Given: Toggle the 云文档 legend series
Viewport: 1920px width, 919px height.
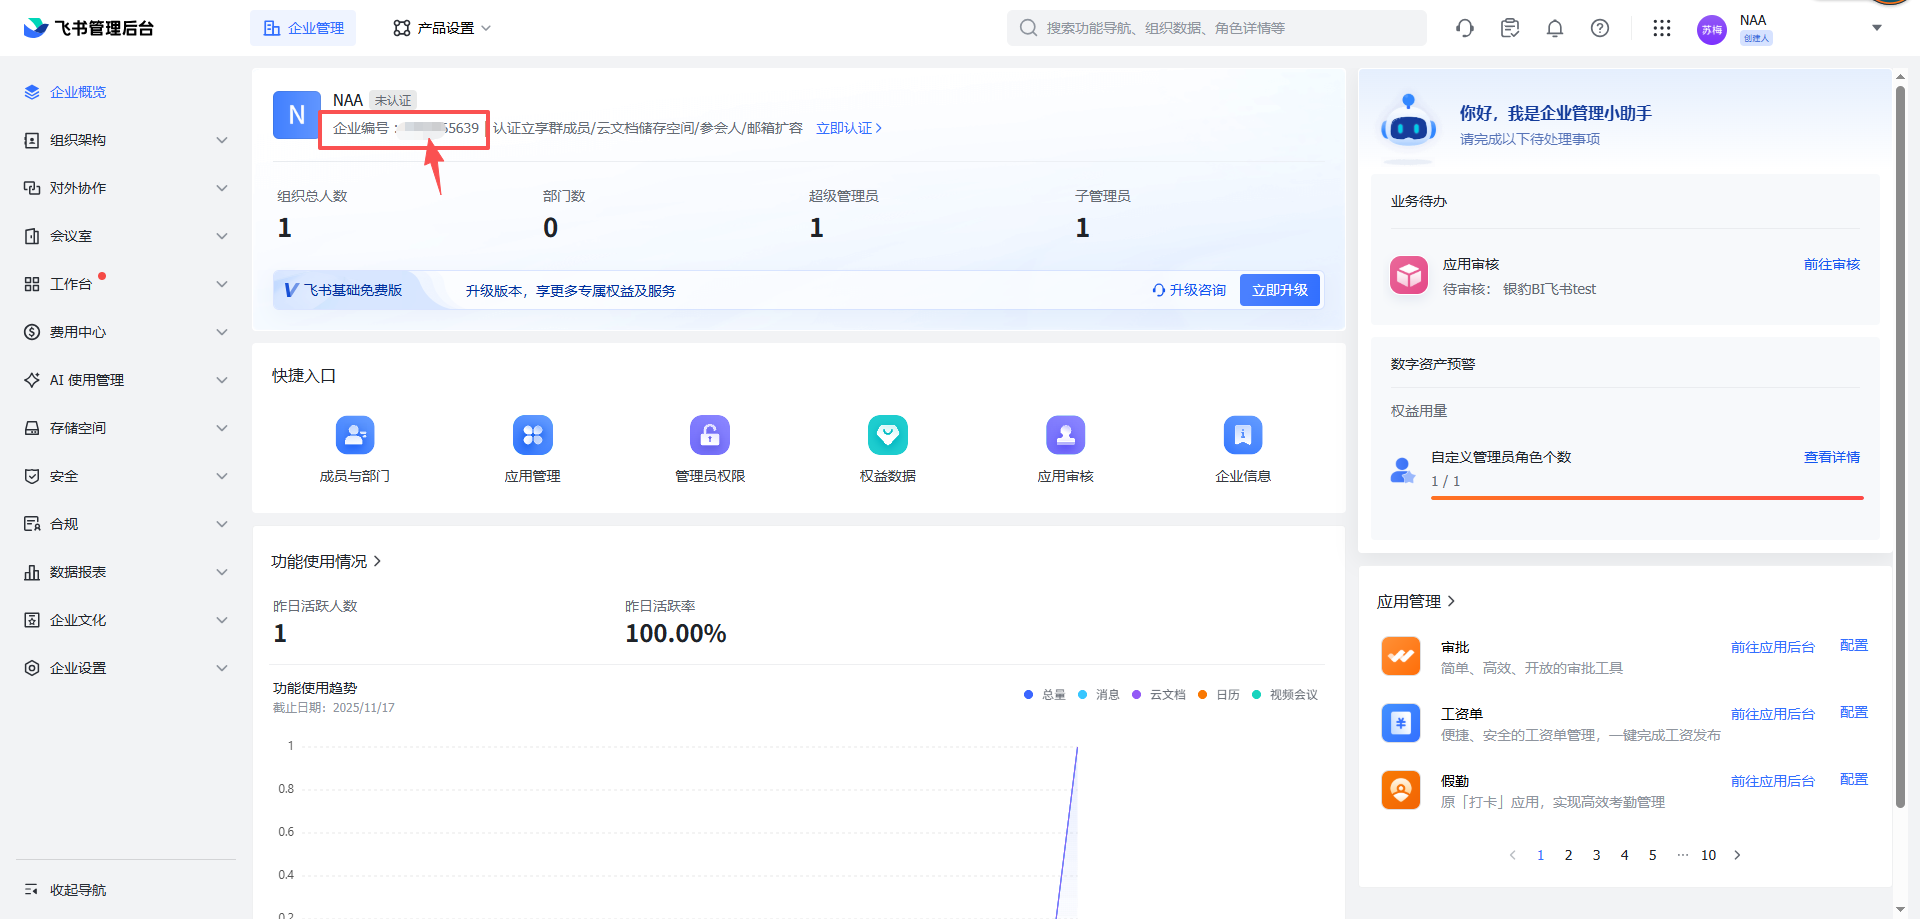Looking at the screenshot, I should coord(1159,695).
